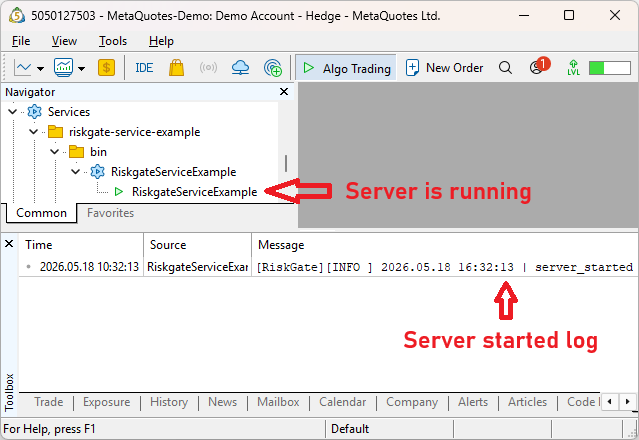The height and width of the screenshot is (440, 639).
Task: Collapse the Services tree node
Action: [x=13, y=112]
